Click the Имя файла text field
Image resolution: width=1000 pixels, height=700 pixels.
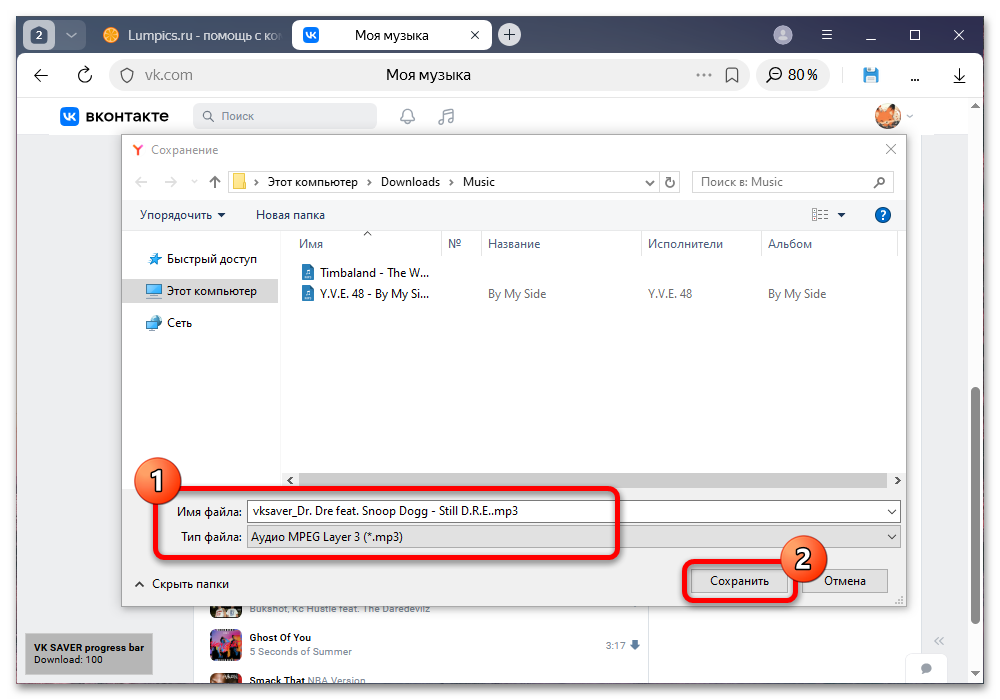565,511
